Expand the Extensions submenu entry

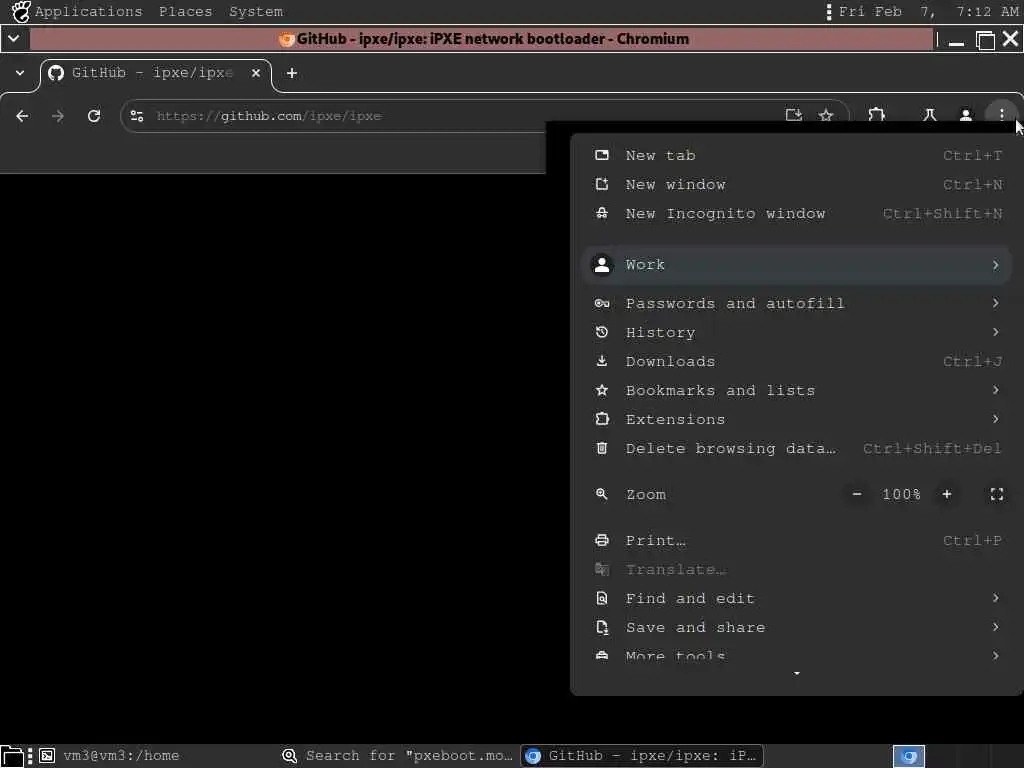click(x=797, y=419)
